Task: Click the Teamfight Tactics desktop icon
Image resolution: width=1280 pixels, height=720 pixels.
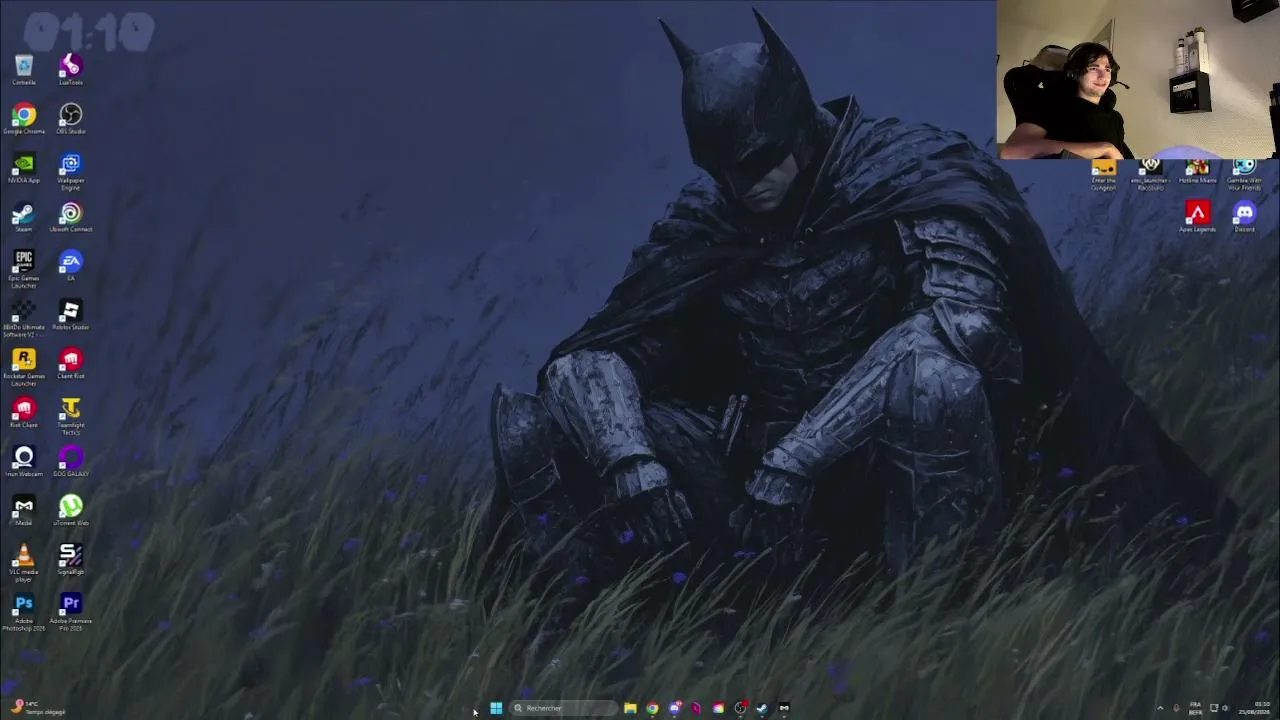Action: coord(70,416)
